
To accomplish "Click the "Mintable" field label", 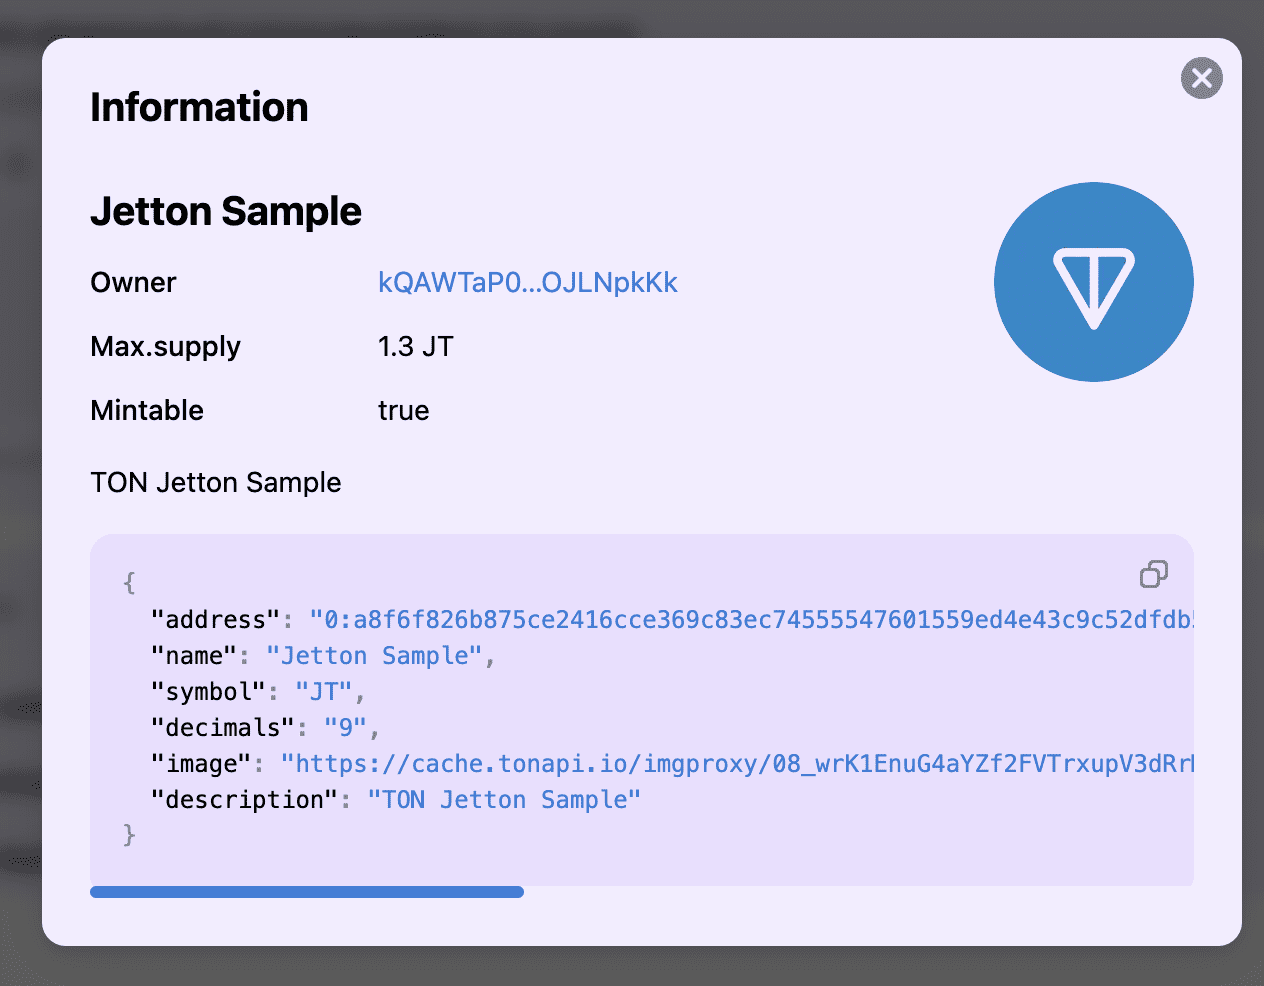I will click(x=147, y=411).
